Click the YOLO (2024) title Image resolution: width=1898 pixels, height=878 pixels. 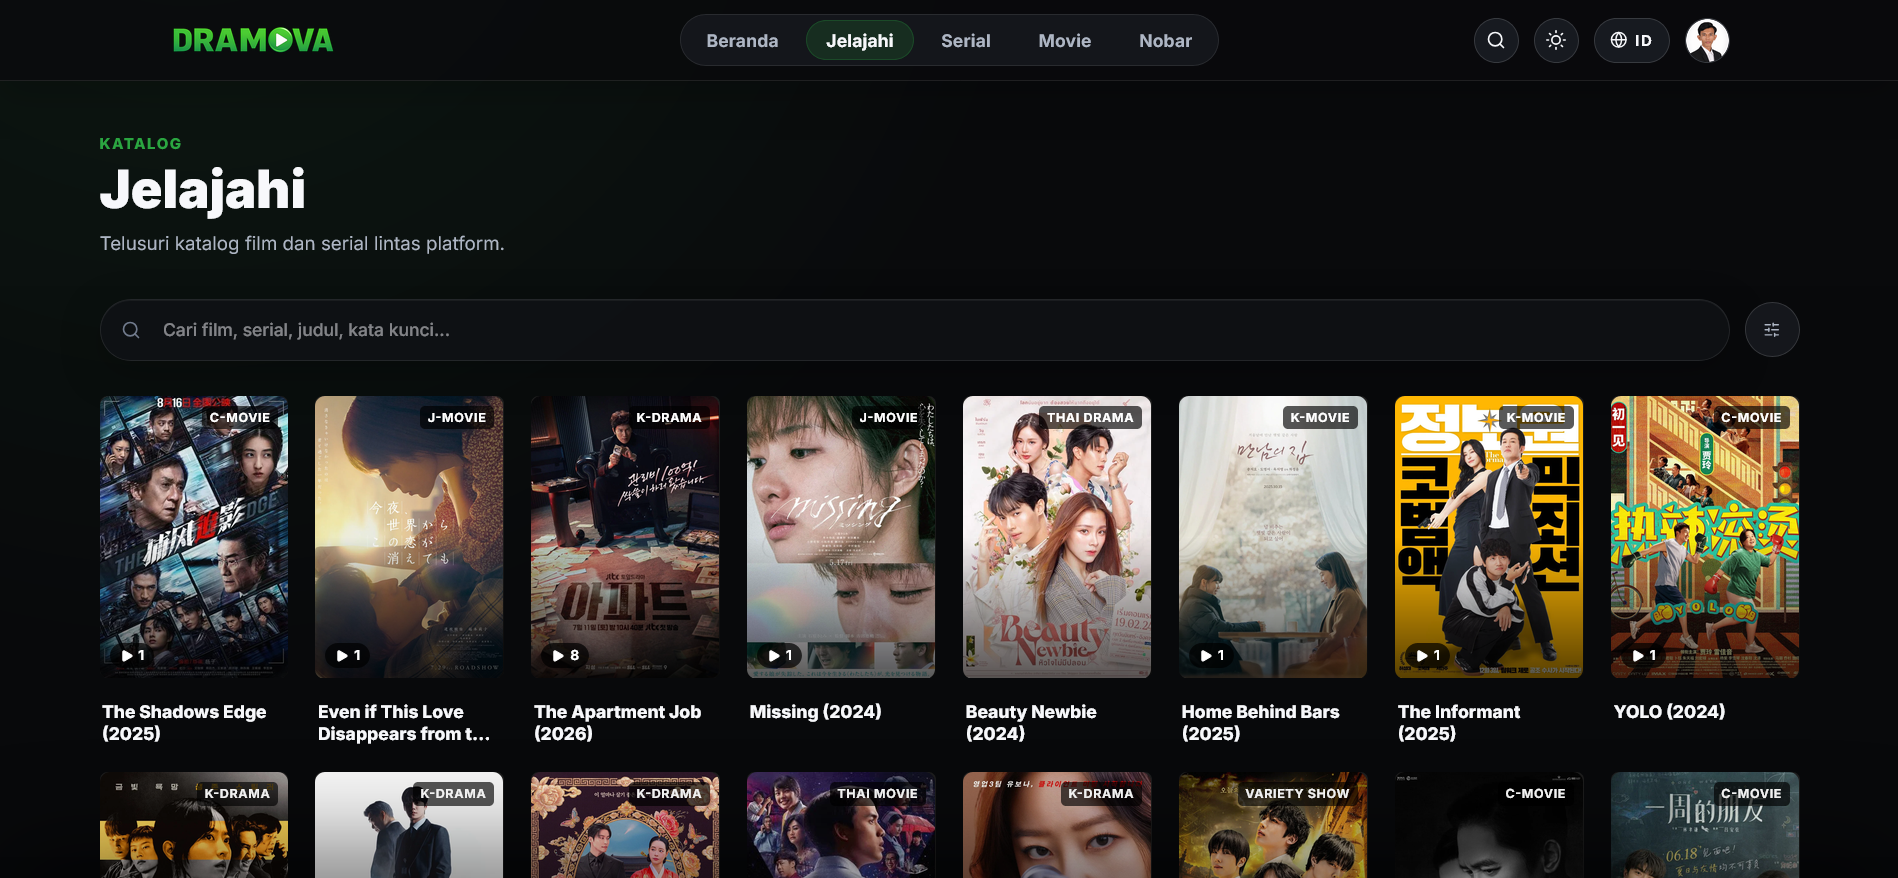pos(1669,712)
